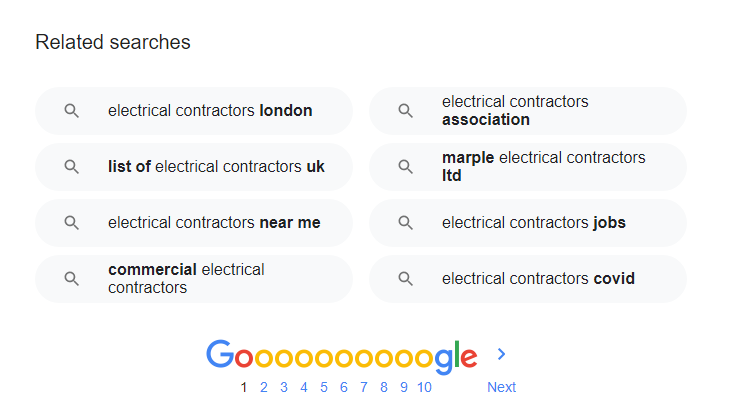Click magnifier icon beside 'marple electrical contractors ltd'
This screenshot has height=408, width=733.
pyautogui.click(x=405, y=167)
